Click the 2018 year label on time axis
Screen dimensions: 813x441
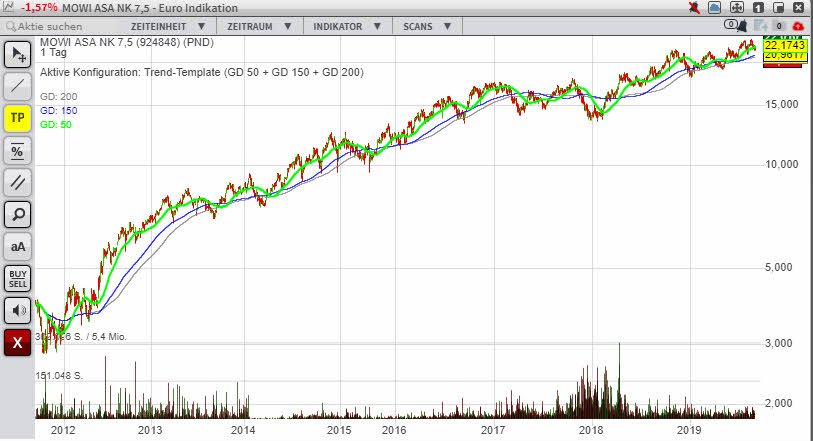(591, 430)
